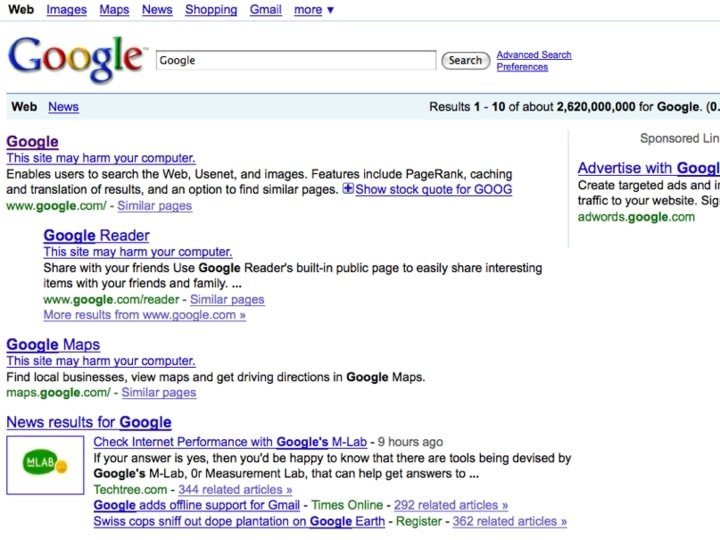
Task: Click harm warning under Google Reader
Action: pyautogui.click(x=138, y=252)
